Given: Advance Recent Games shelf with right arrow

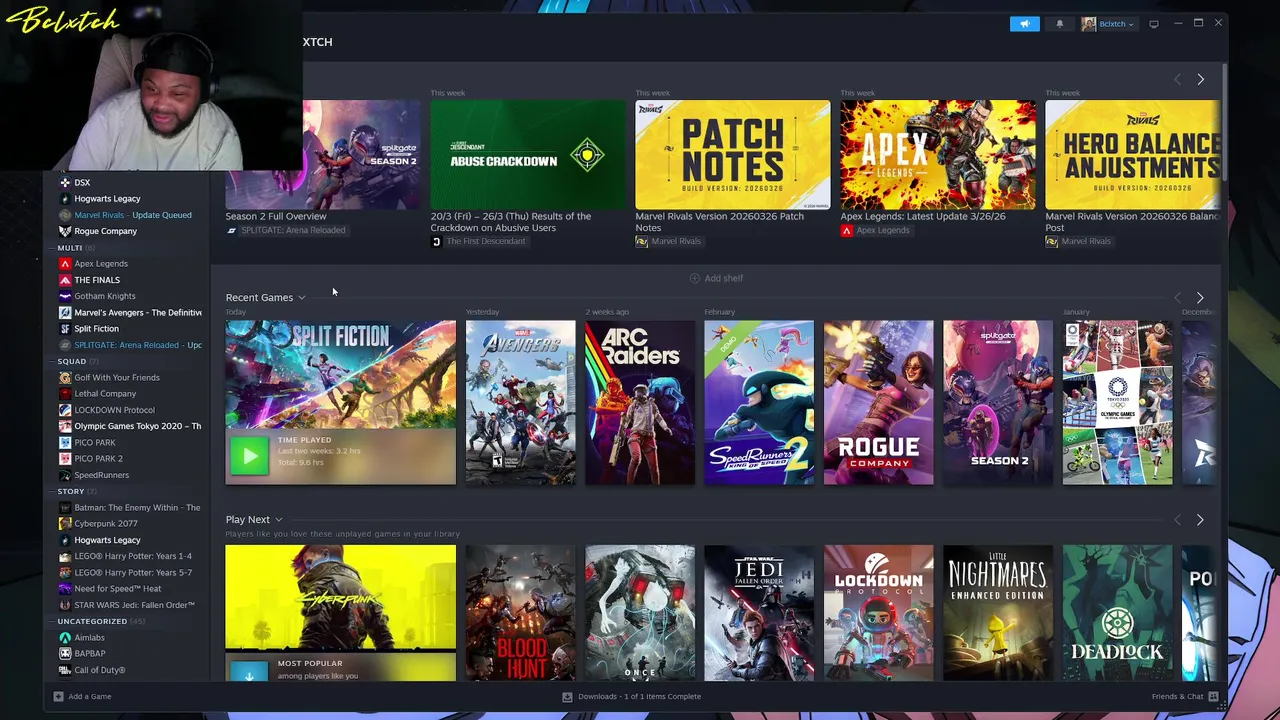Looking at the screenshot, I should point(1200,298).
